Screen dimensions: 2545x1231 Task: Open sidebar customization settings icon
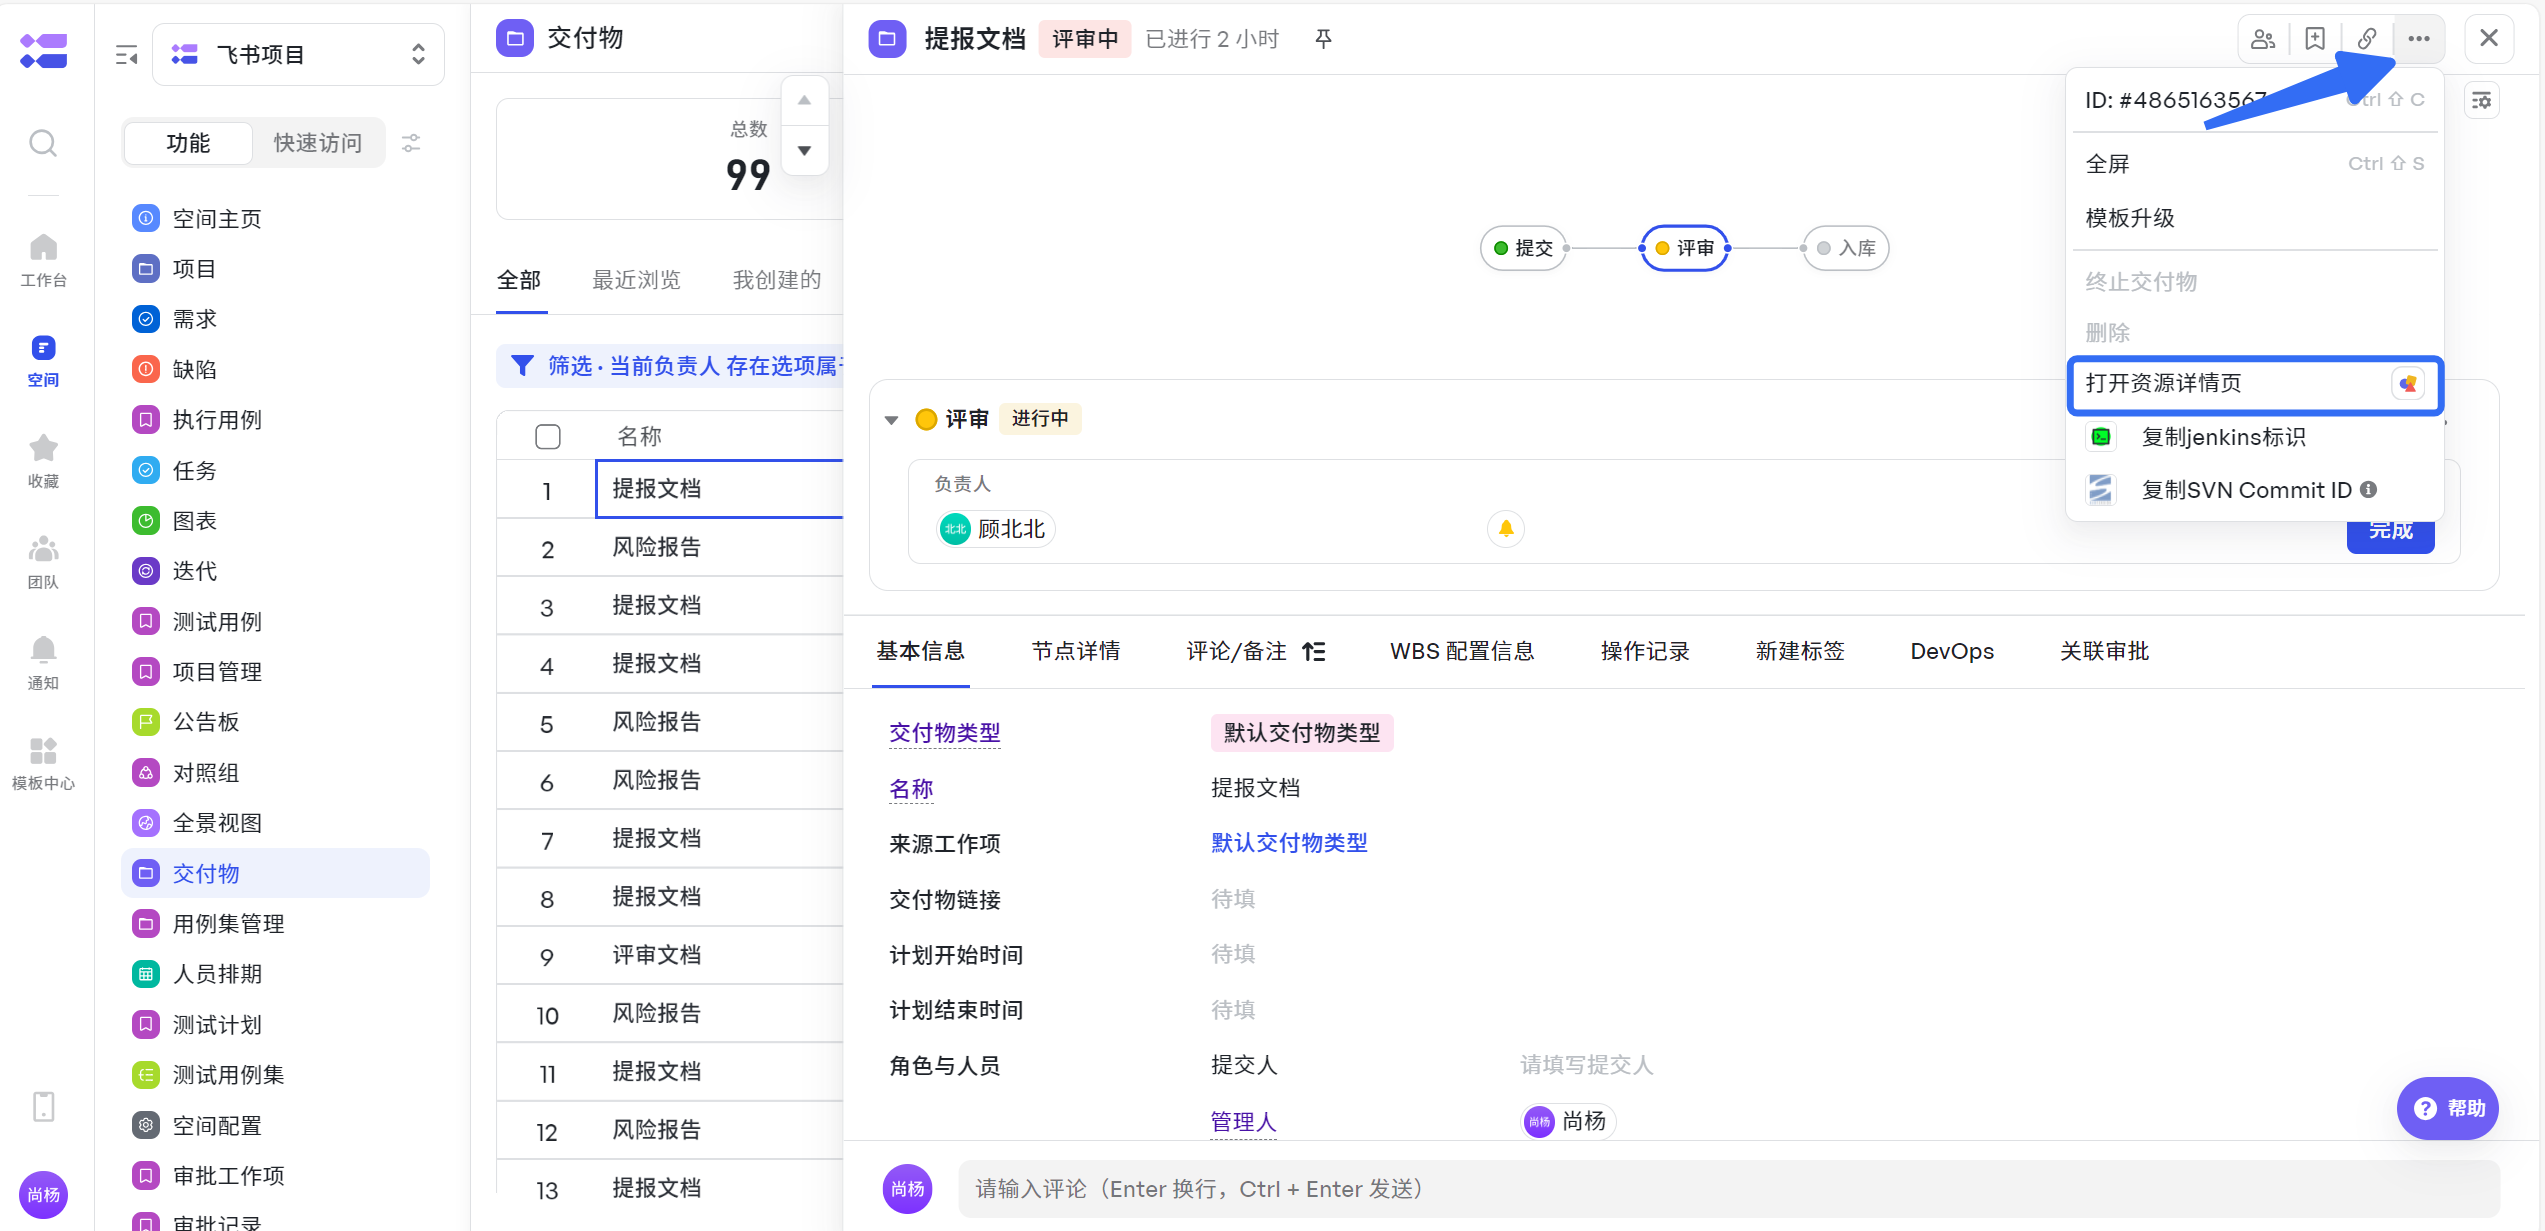coord(411,143)
